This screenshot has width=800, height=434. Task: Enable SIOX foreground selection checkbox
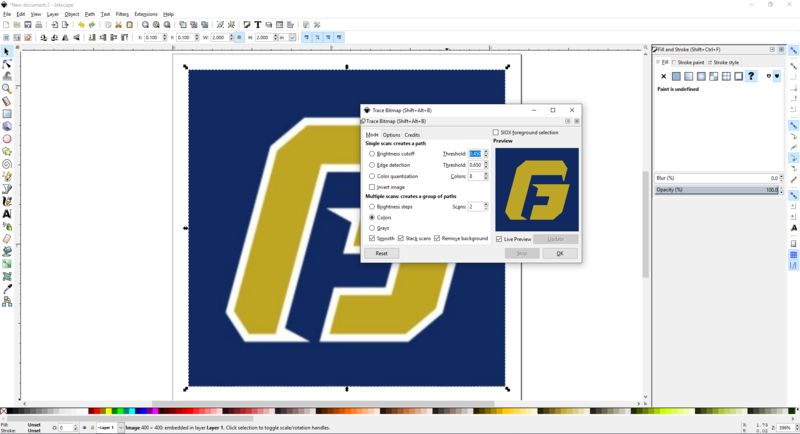[495, 132]
